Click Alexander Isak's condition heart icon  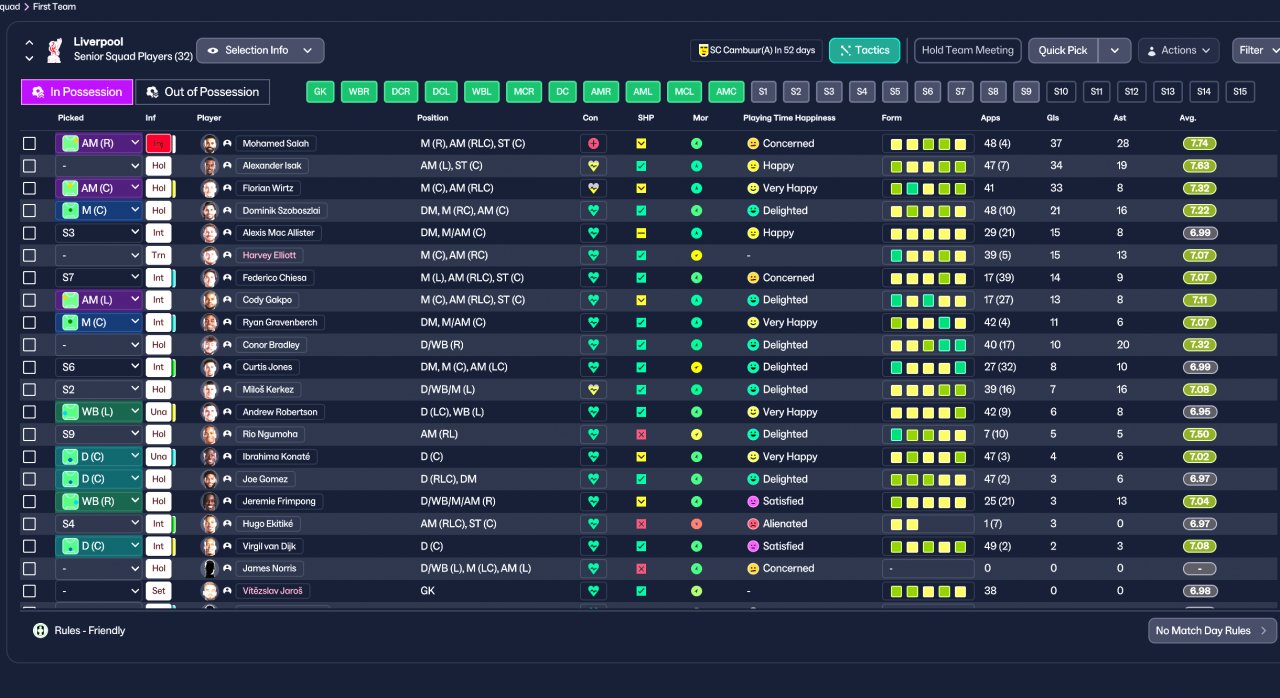pos(593,166)
